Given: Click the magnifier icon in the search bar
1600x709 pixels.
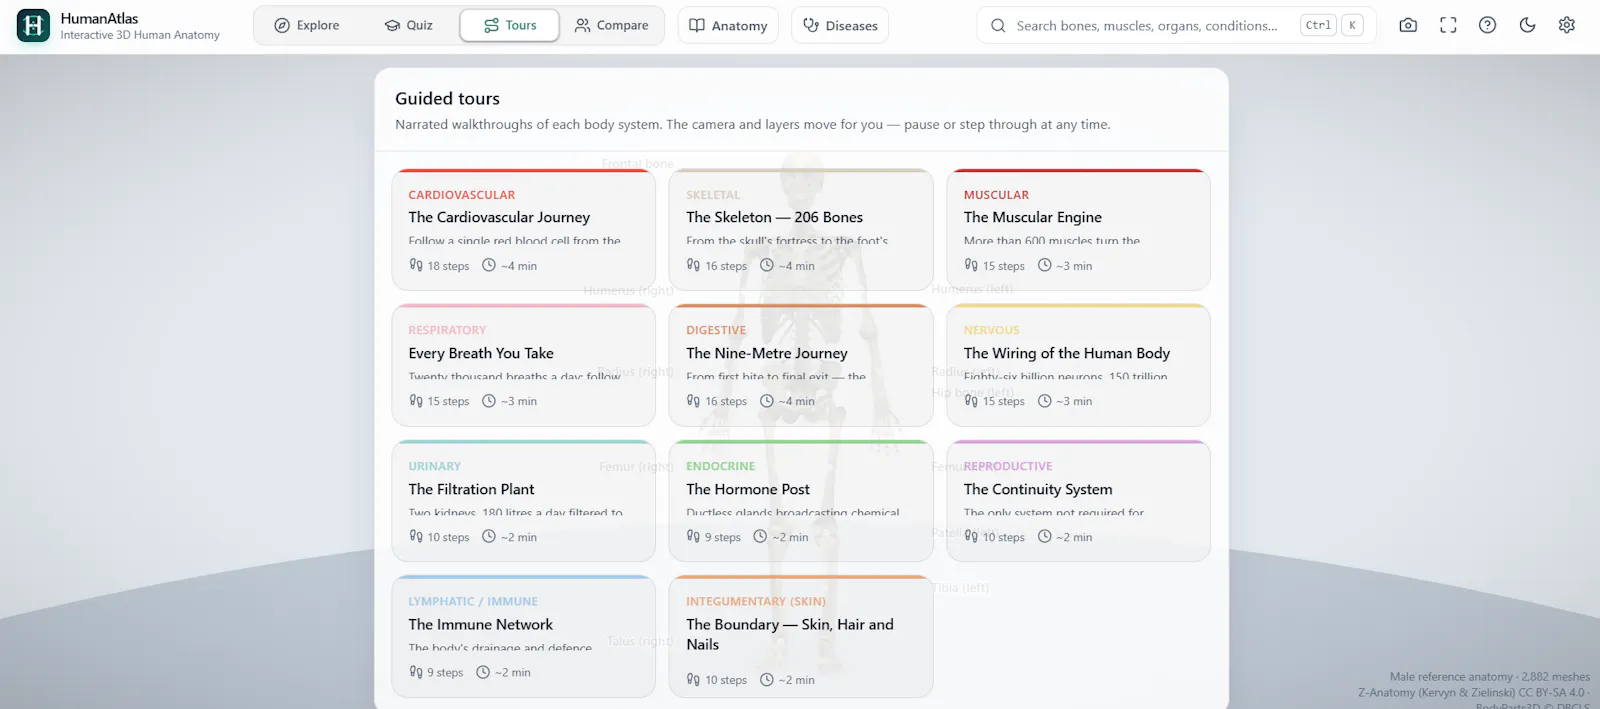Looking at the screenshot, I should (998, 26).
